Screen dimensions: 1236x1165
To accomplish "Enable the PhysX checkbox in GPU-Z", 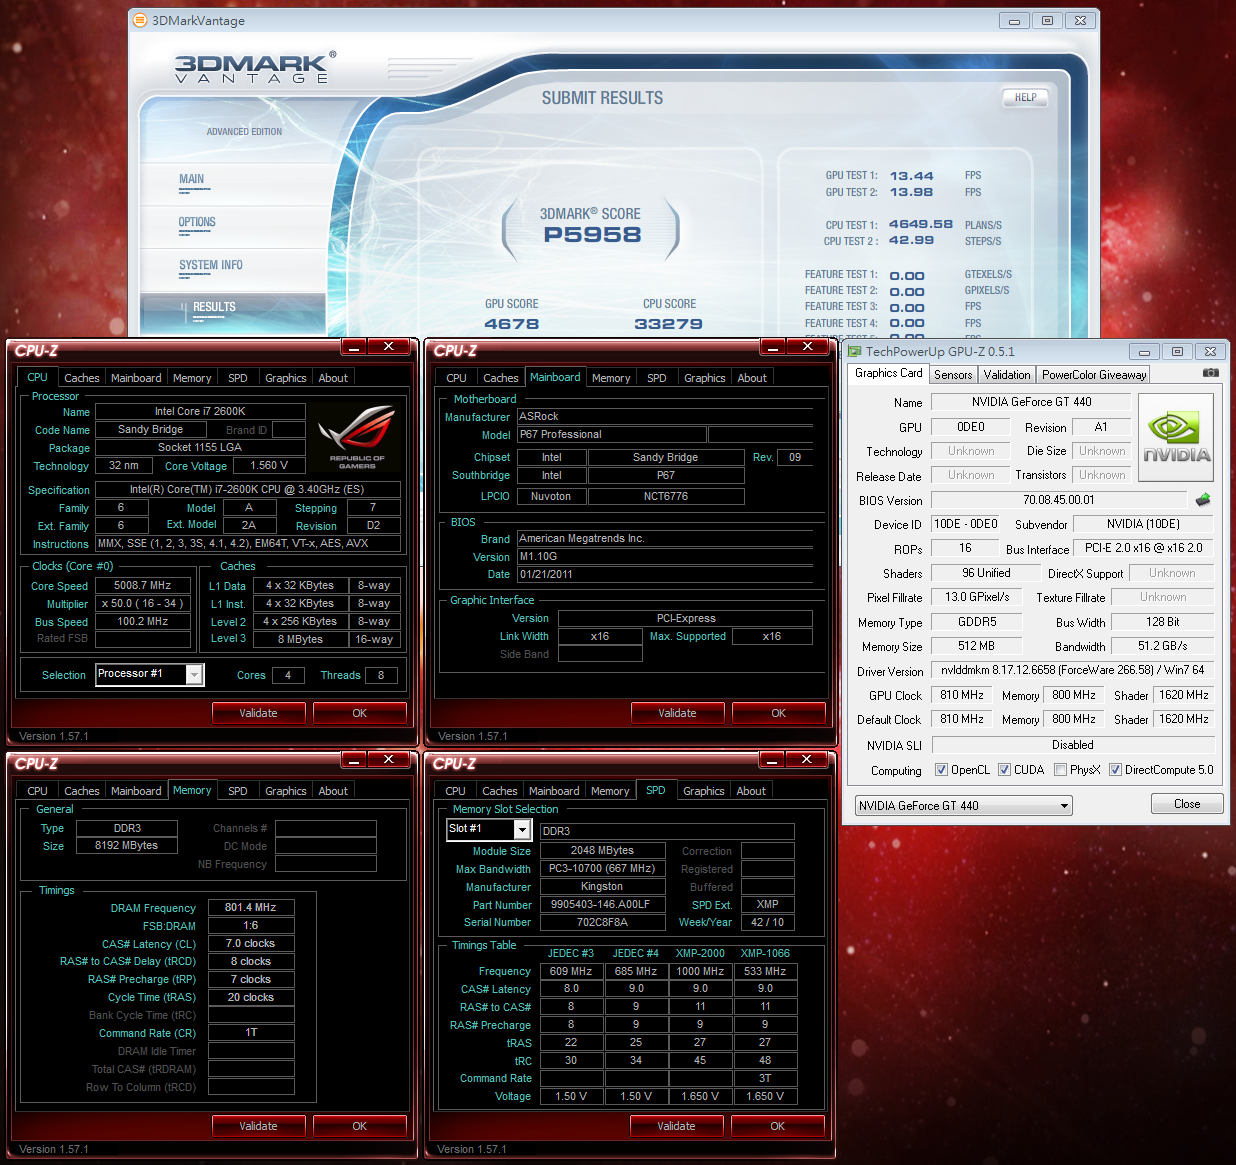I will click(x=1060, y=770).
